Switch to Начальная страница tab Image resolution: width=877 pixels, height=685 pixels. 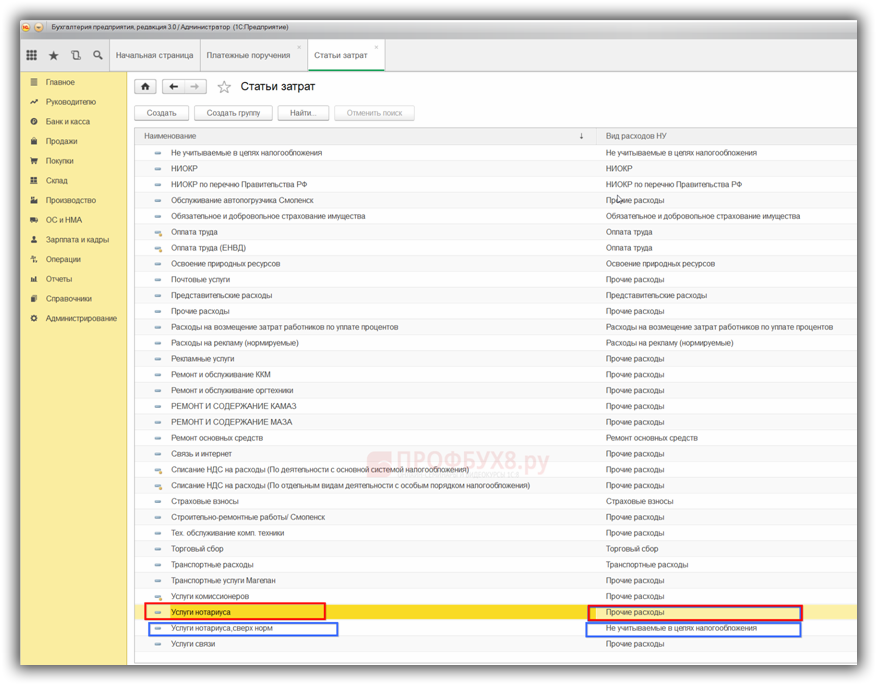pos(154,56)
